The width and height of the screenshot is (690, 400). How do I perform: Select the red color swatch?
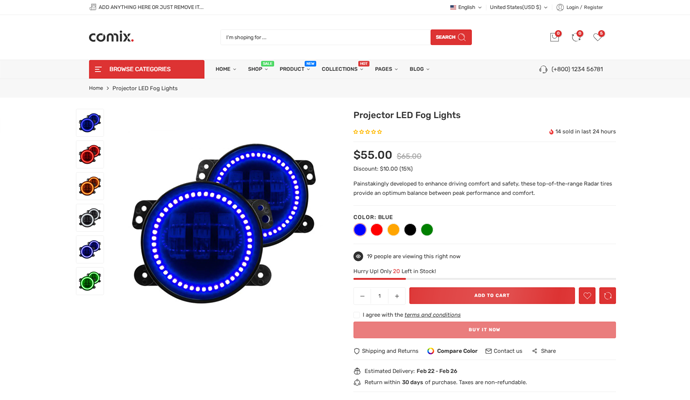tap(377, 230)
